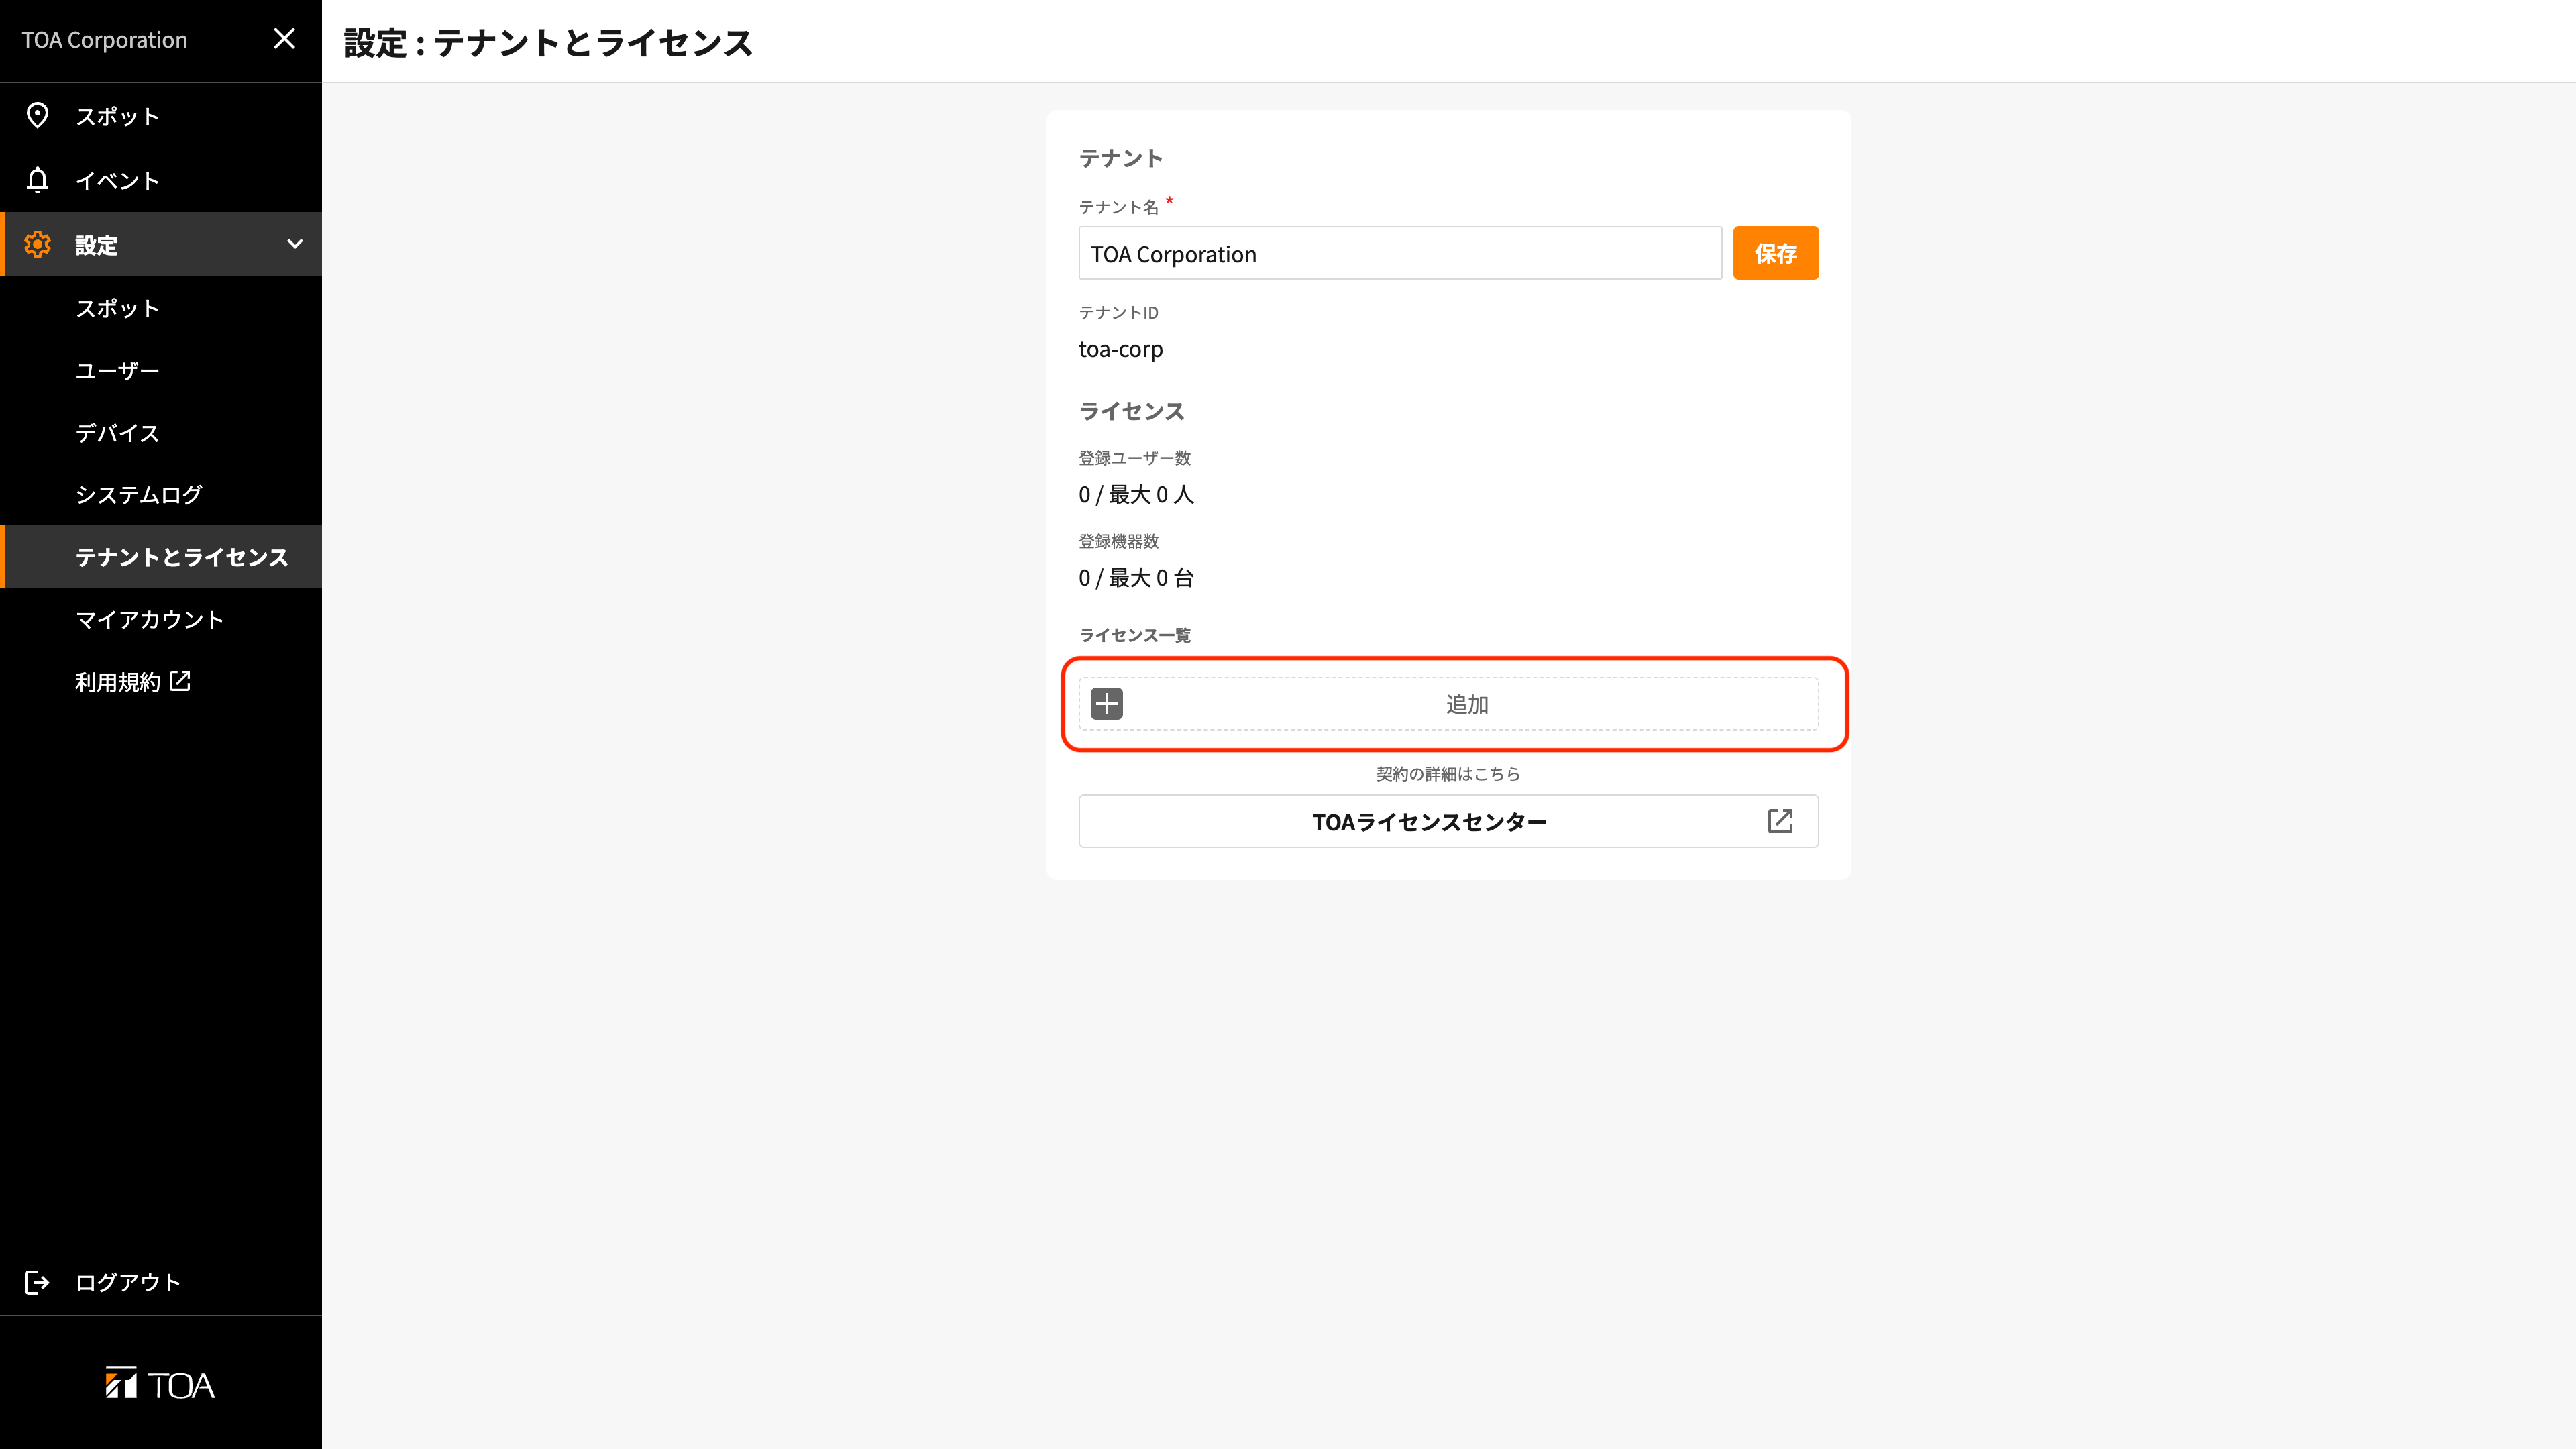Select 設定 in the sidebar menu
The image size is (2576, 1449).
161,244
